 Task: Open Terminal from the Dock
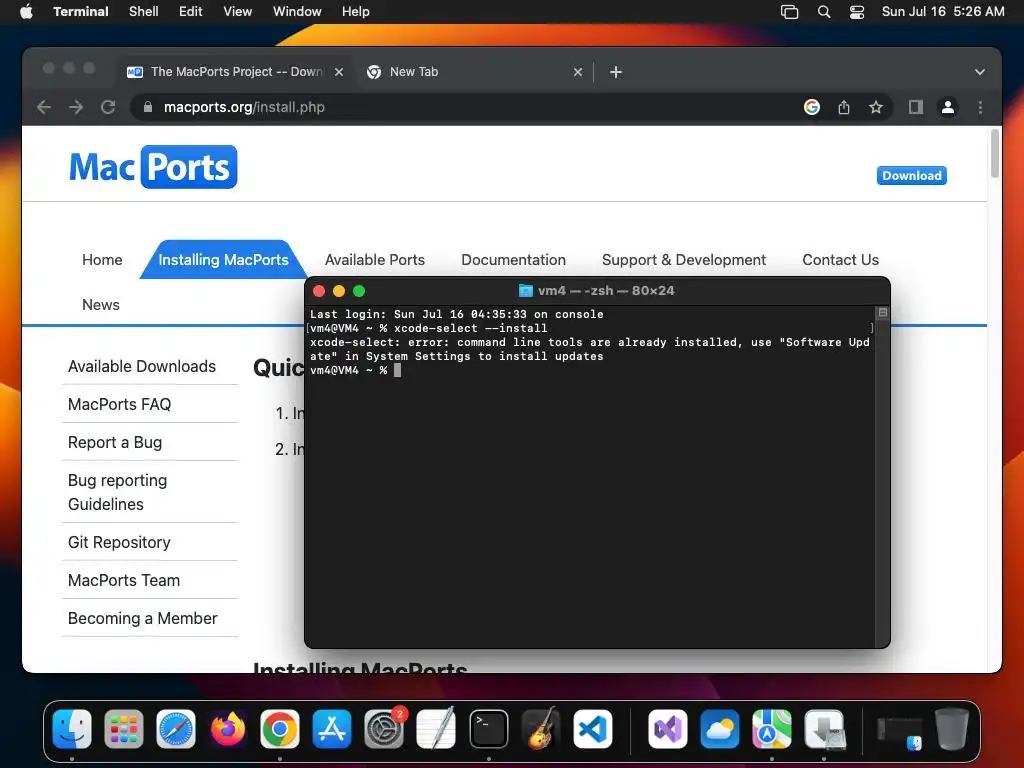[488, 729]
